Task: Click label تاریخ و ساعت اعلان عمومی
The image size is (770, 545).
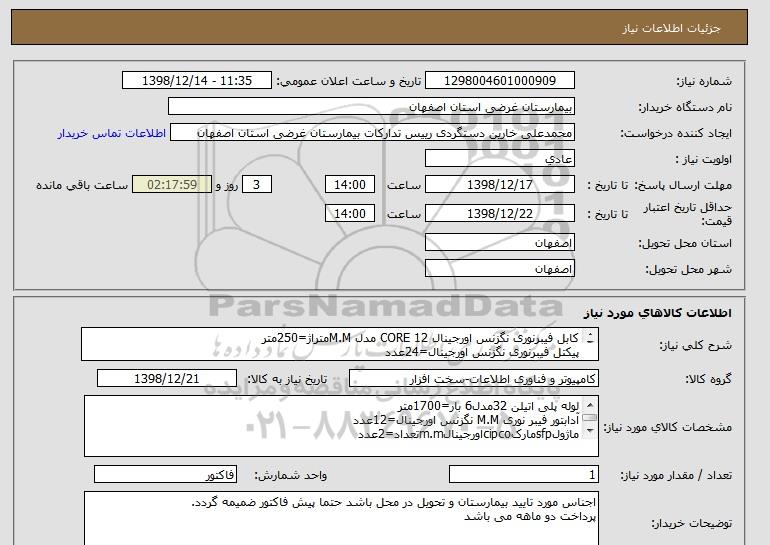Action: 349,81
